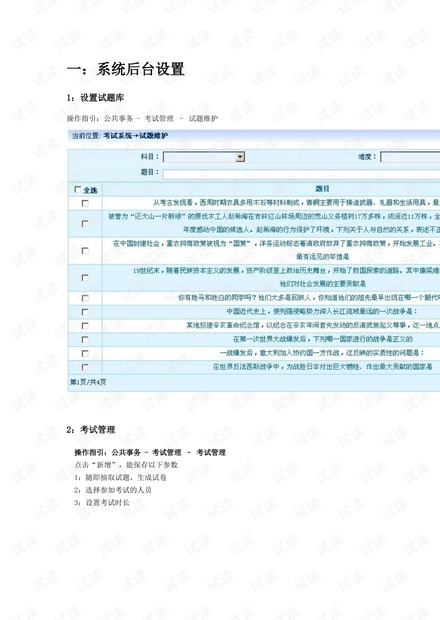Select question text 在第一次世界大战爆发后，下列哪一国家进行的战争是正义的

point(323,339)
